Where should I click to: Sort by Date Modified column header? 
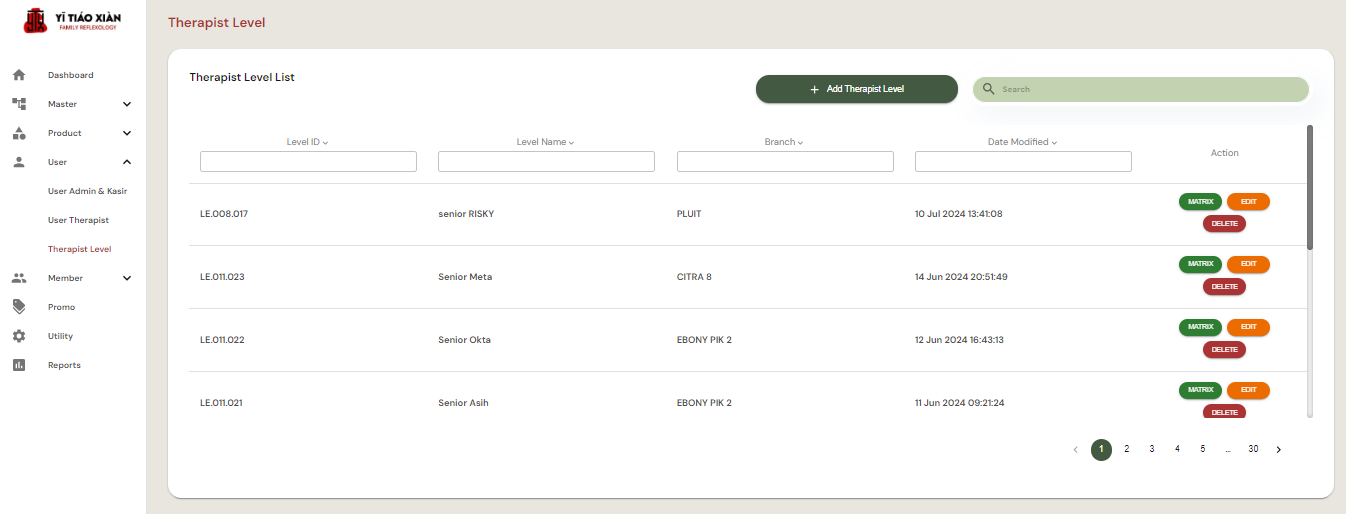tap(1022, 142)
